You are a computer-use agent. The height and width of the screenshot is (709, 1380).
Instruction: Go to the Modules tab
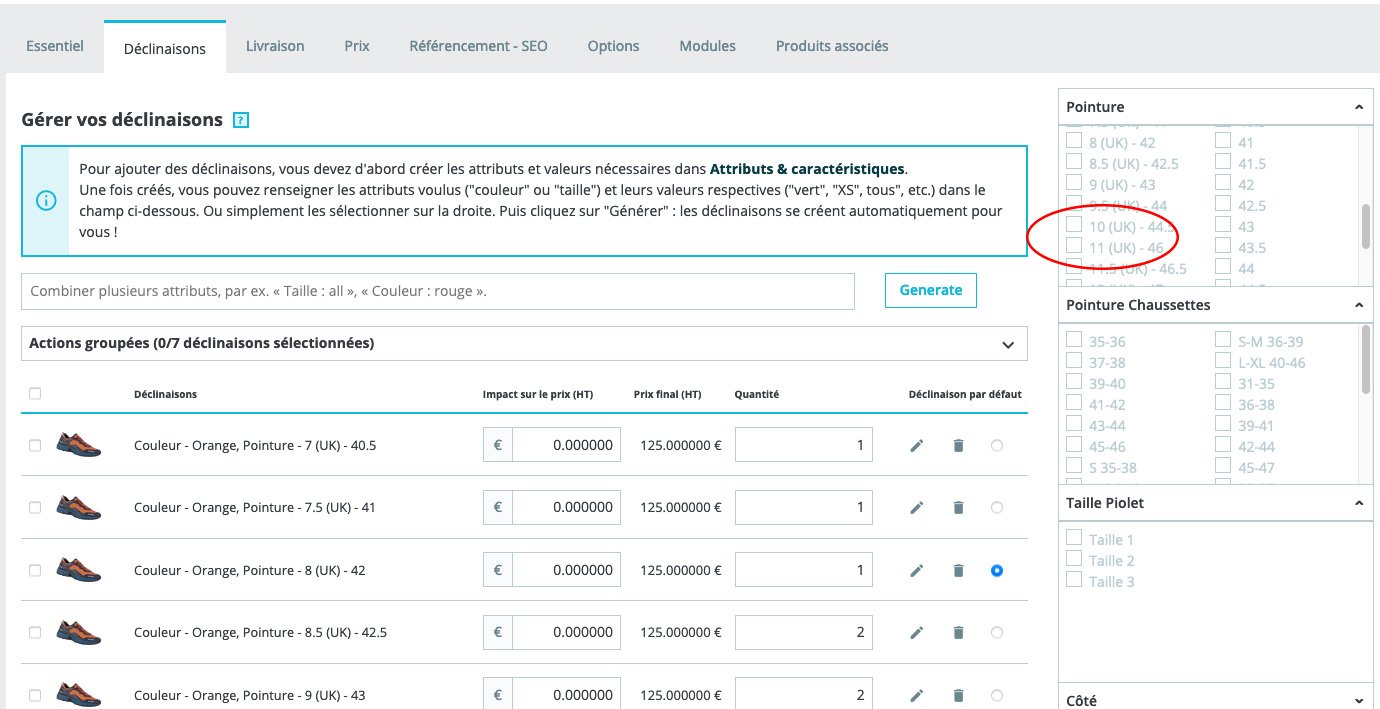coord(708,46)
